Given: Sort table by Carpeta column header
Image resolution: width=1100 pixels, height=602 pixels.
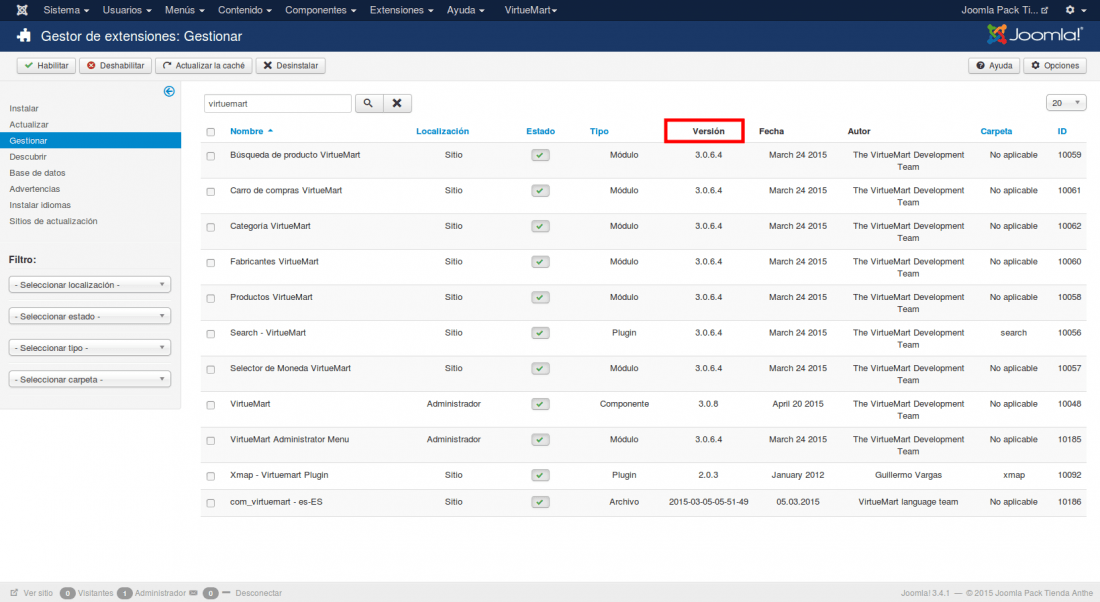Looking at the screenshot, I should click(996, 131).
